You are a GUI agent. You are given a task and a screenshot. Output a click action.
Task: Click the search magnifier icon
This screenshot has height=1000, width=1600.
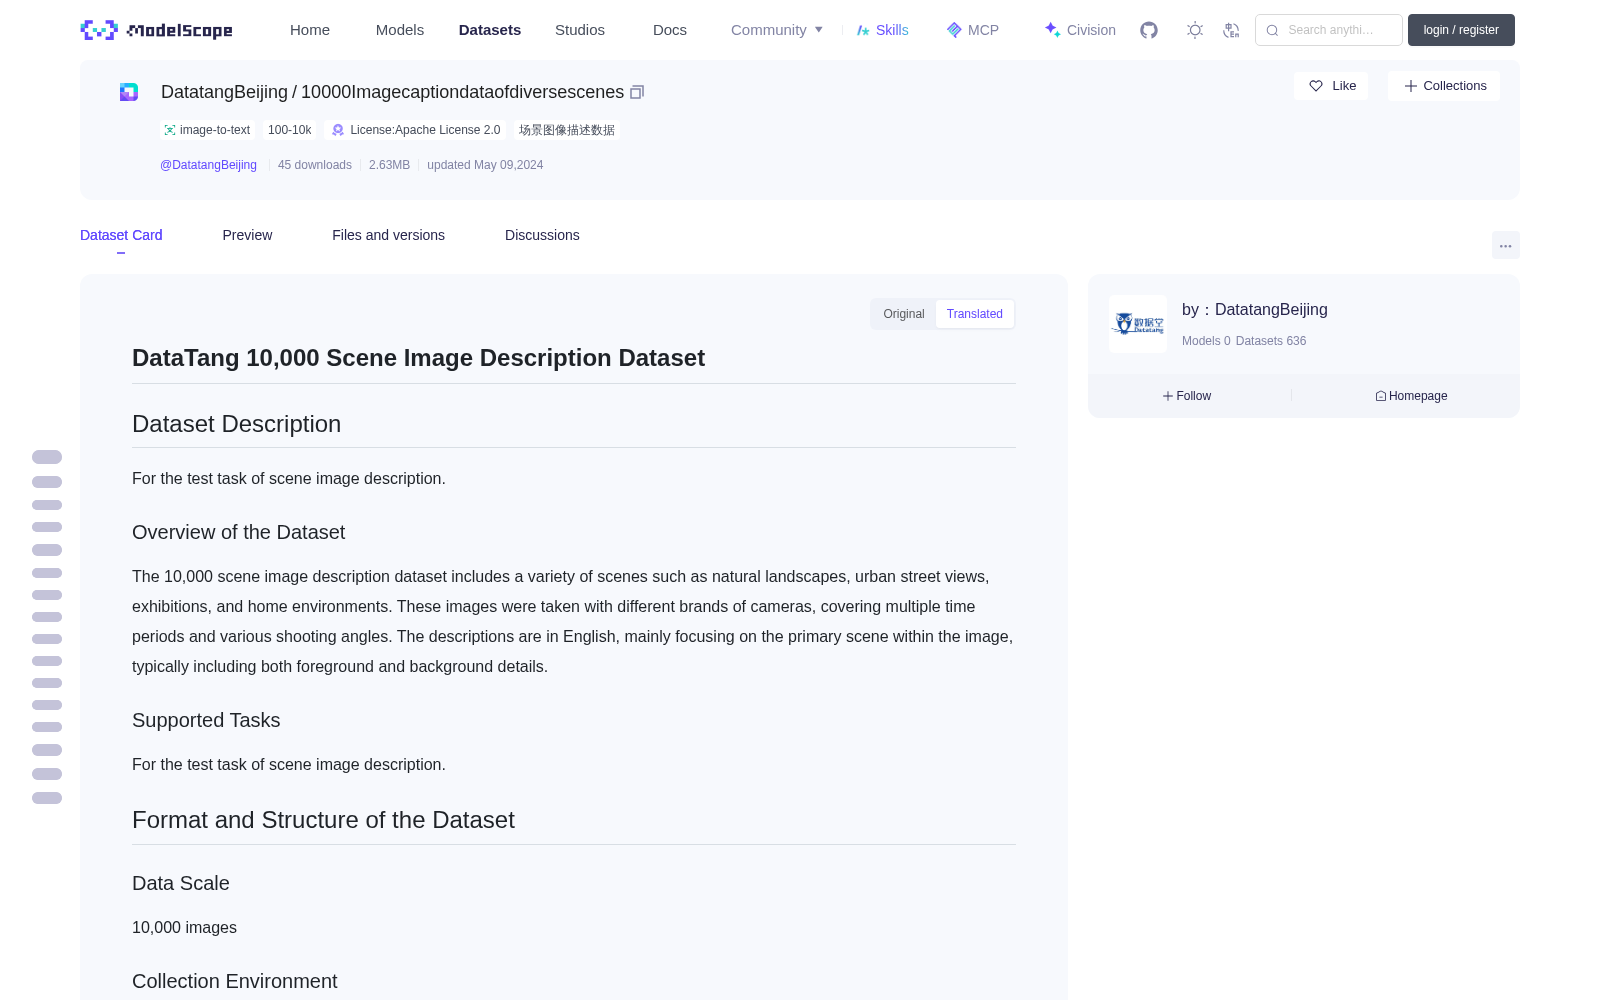(1272, 30)
